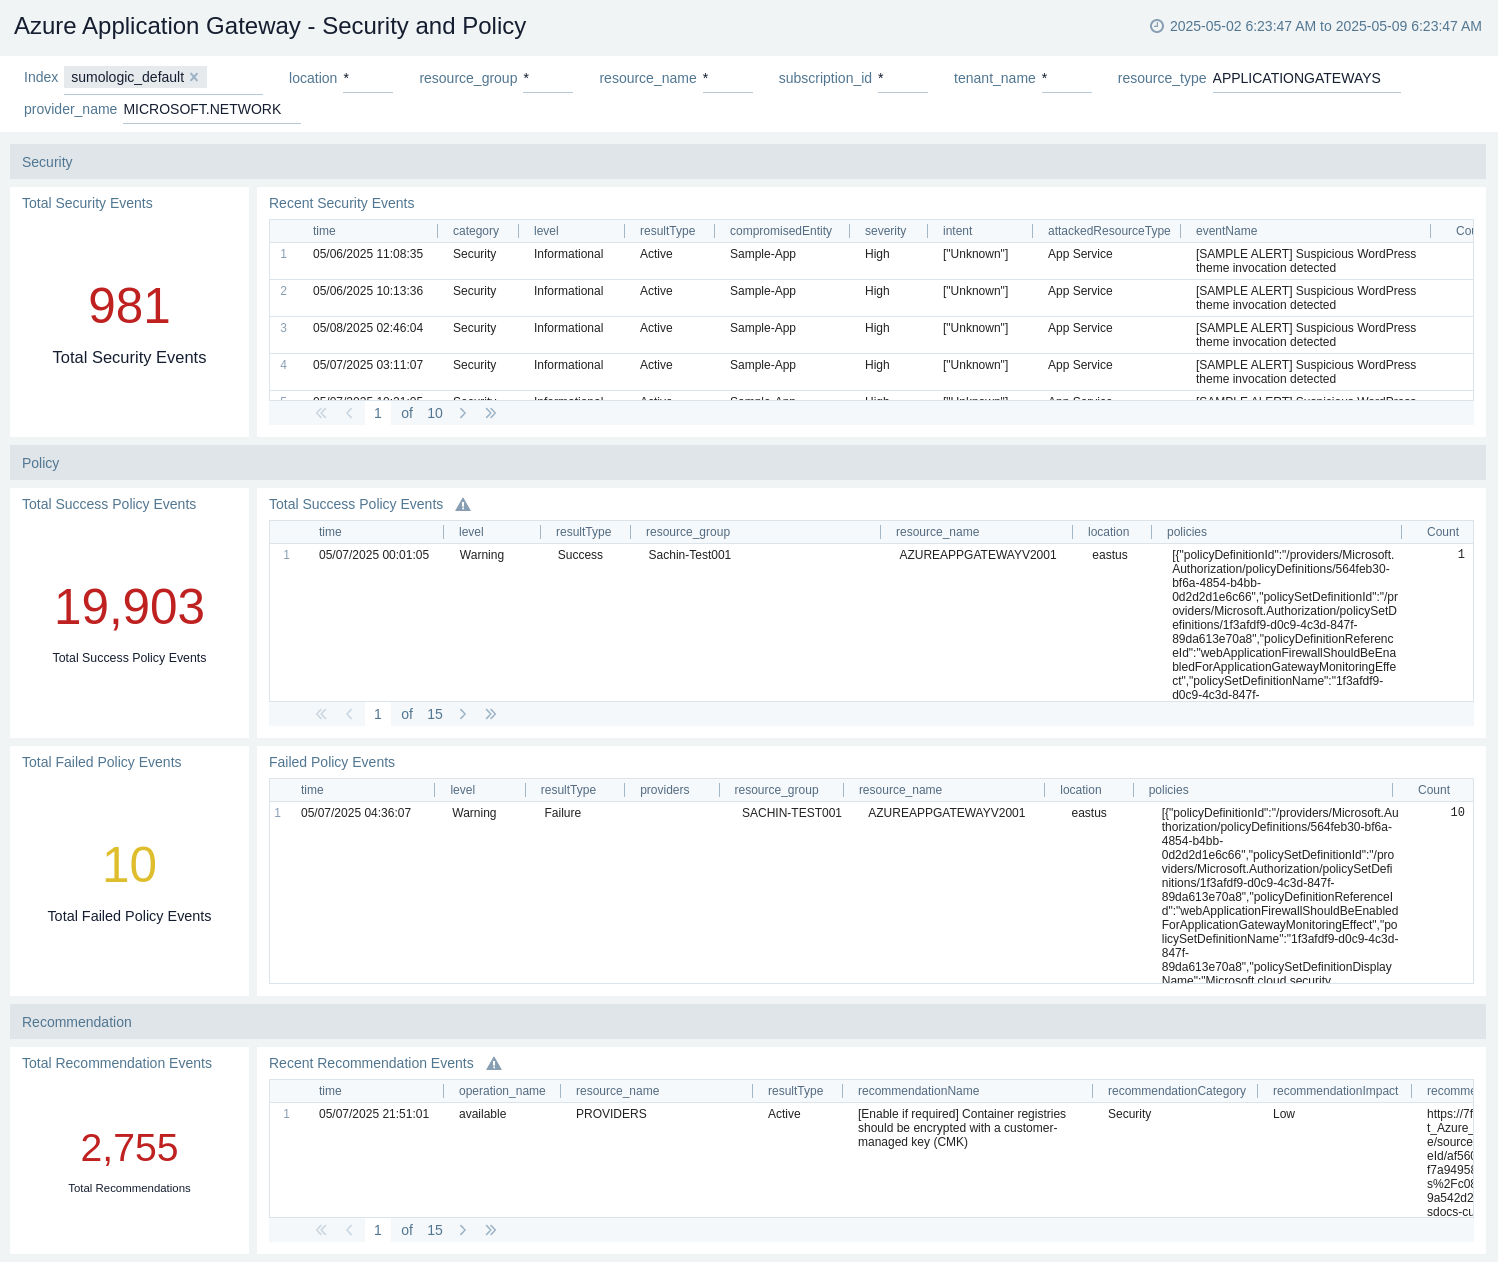Go to last page of Total Success Policy Events

point(491,714)
